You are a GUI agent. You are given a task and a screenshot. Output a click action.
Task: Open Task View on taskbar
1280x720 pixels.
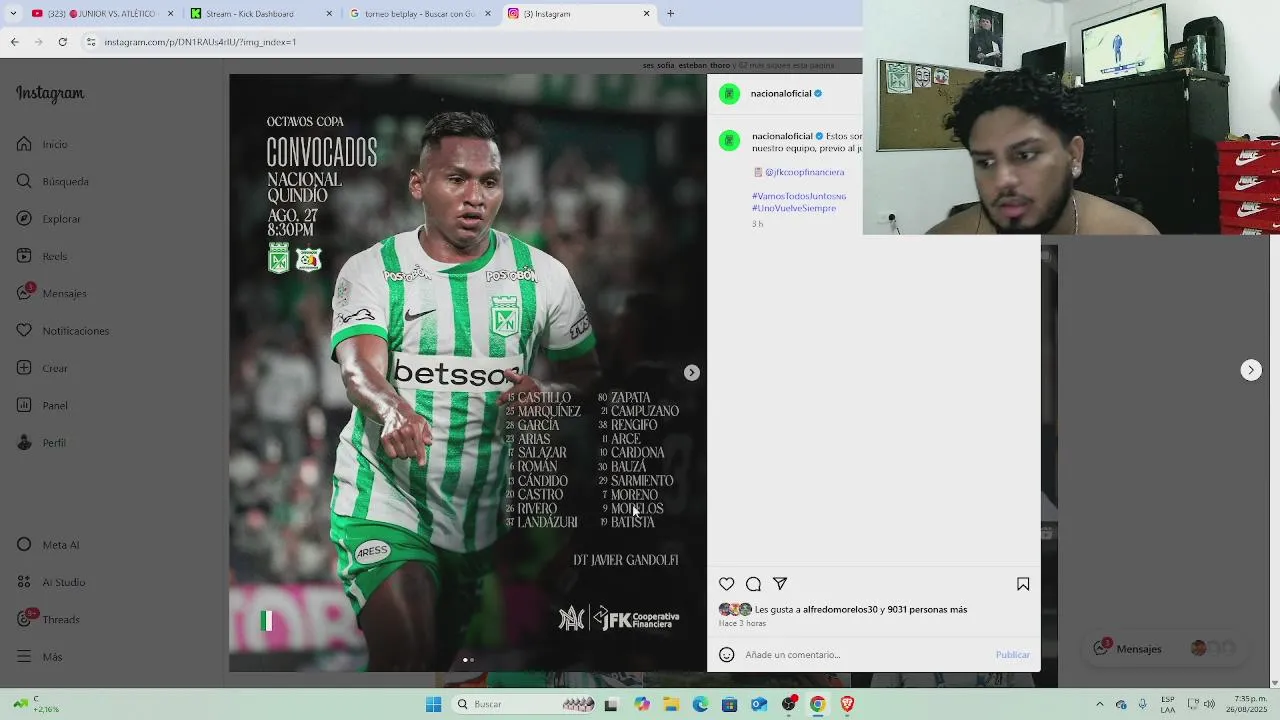(x=611, y=704)
